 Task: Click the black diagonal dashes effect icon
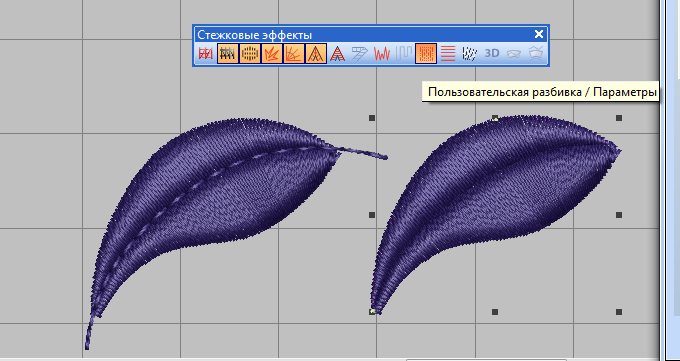tap(470, 54)
